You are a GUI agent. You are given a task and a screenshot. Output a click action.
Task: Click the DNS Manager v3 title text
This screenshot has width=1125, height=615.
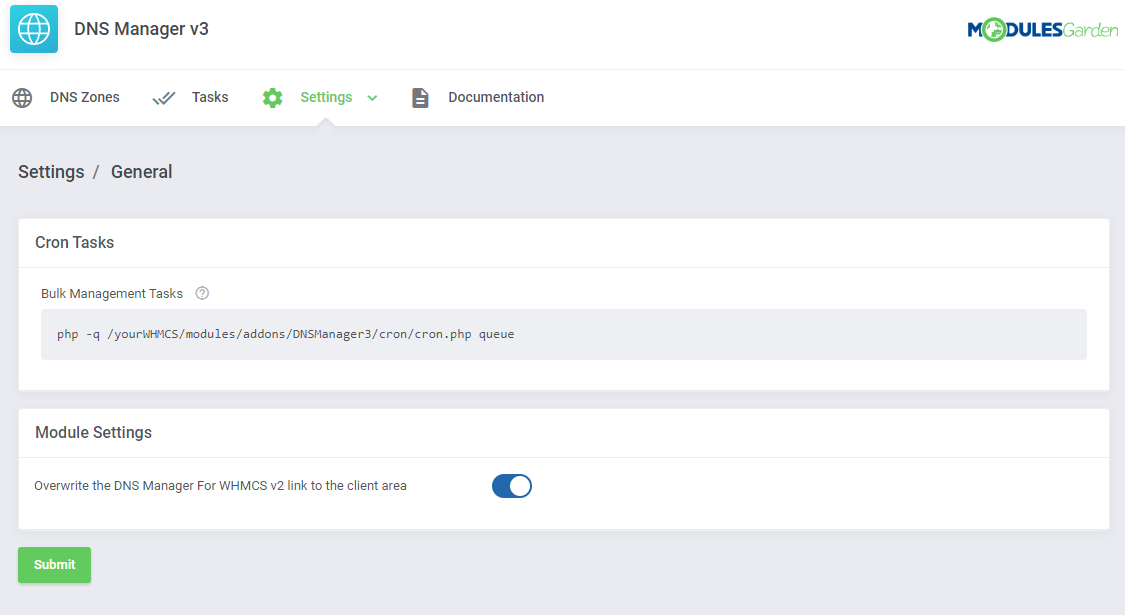(141, 29)
